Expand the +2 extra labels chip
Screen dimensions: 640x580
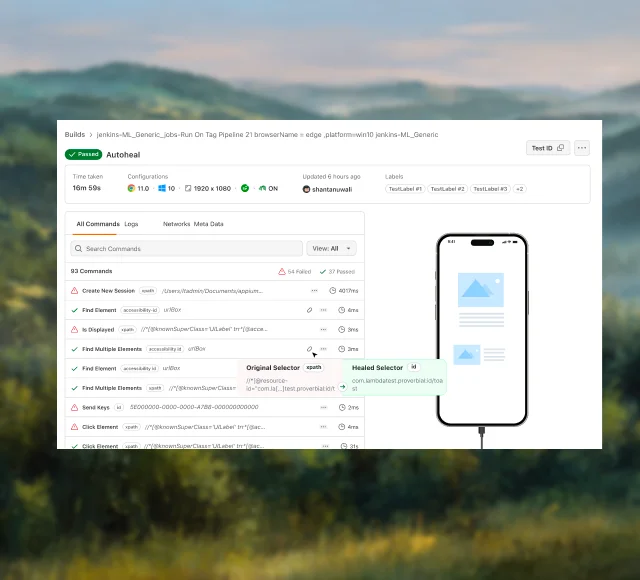(x=520, y=189)
